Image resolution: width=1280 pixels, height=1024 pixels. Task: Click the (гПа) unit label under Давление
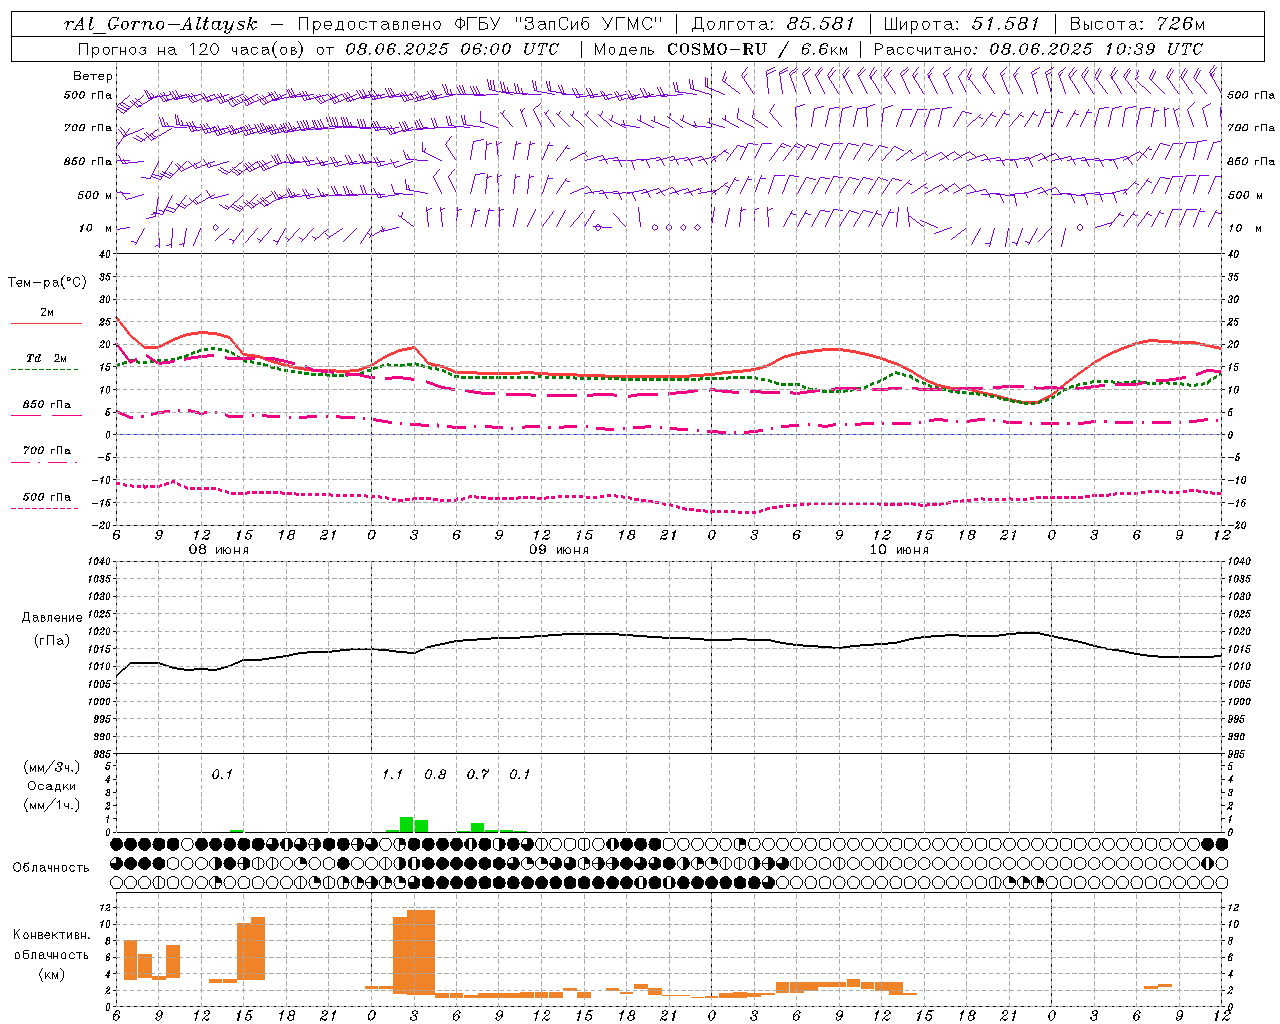pyautogui.click(x=51, y=640)
